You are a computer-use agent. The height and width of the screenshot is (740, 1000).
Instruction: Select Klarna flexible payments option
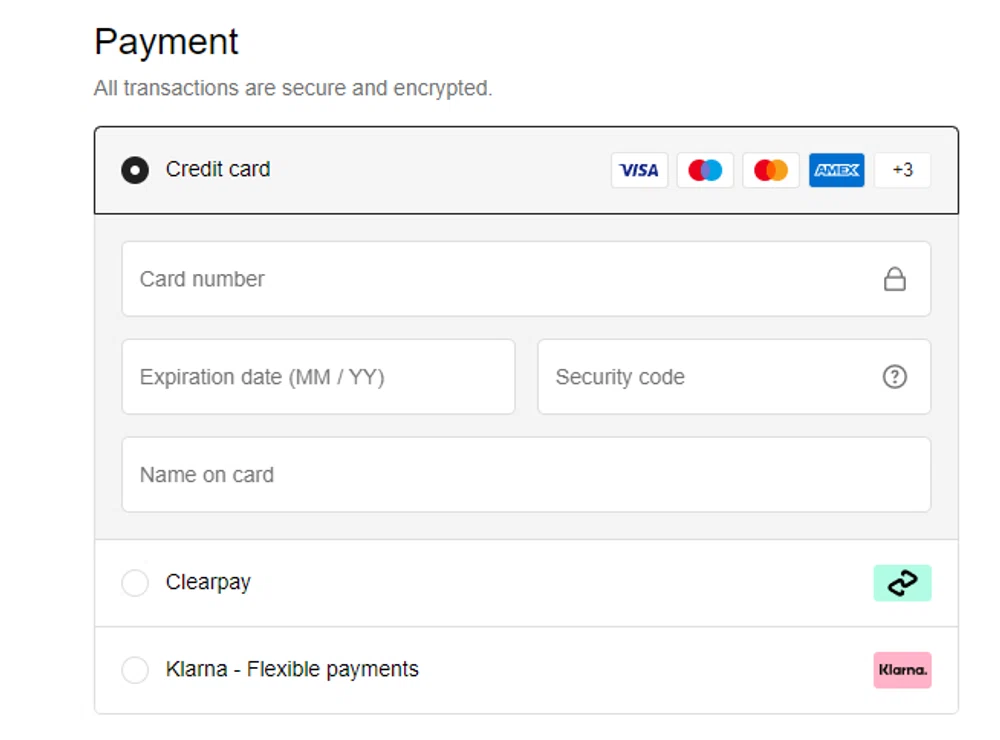(135, 670)
